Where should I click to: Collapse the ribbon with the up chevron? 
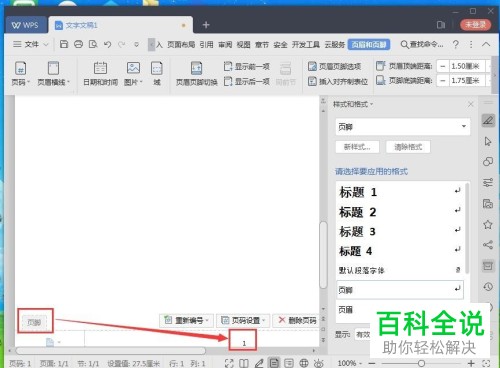tap(486, 44)
